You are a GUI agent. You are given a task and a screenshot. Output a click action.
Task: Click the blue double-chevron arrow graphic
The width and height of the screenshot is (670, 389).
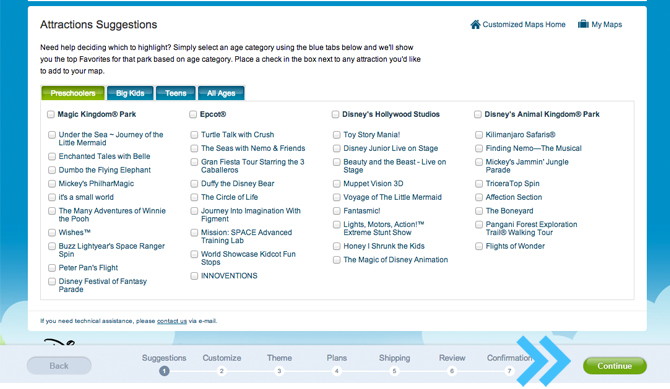(543, 361)
